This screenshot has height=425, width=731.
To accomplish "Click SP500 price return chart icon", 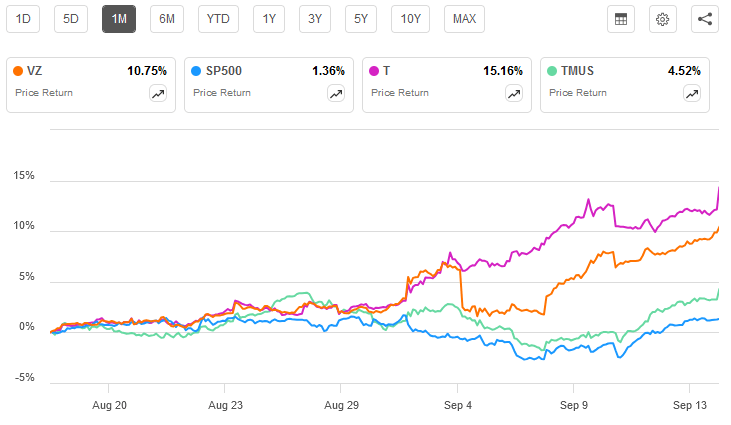I will [x=335, y=93].
